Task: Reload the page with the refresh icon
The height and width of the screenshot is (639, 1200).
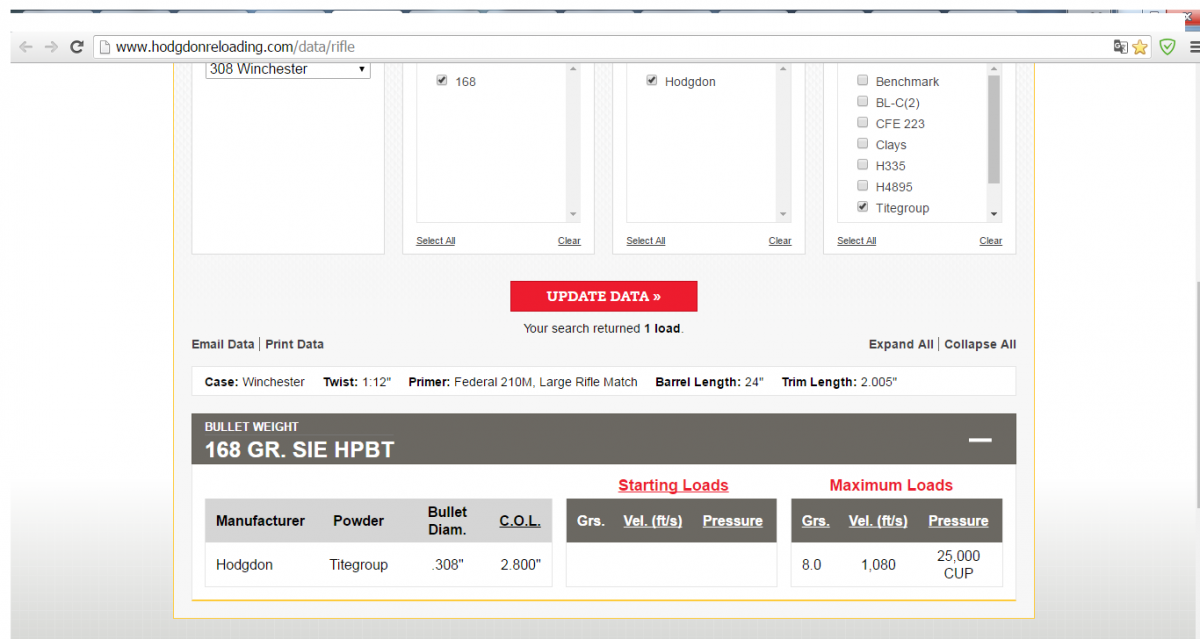Action: [x=77, y=47]
